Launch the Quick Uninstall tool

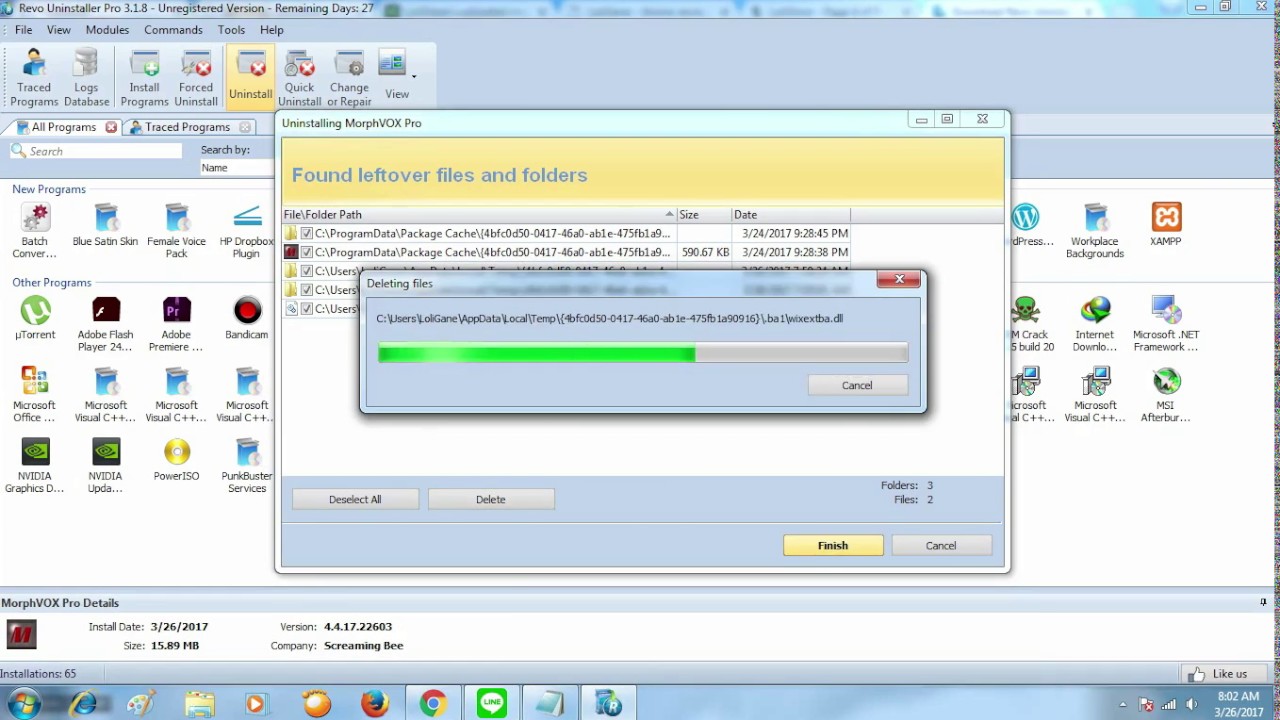[x=299, y=78]
